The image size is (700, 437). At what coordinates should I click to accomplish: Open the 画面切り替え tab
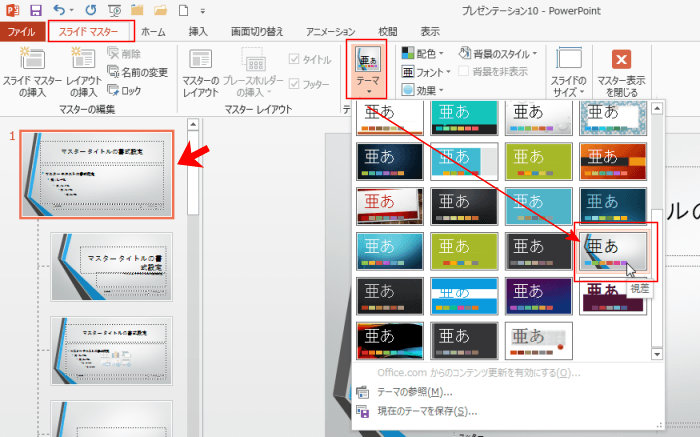click(257, 32)
